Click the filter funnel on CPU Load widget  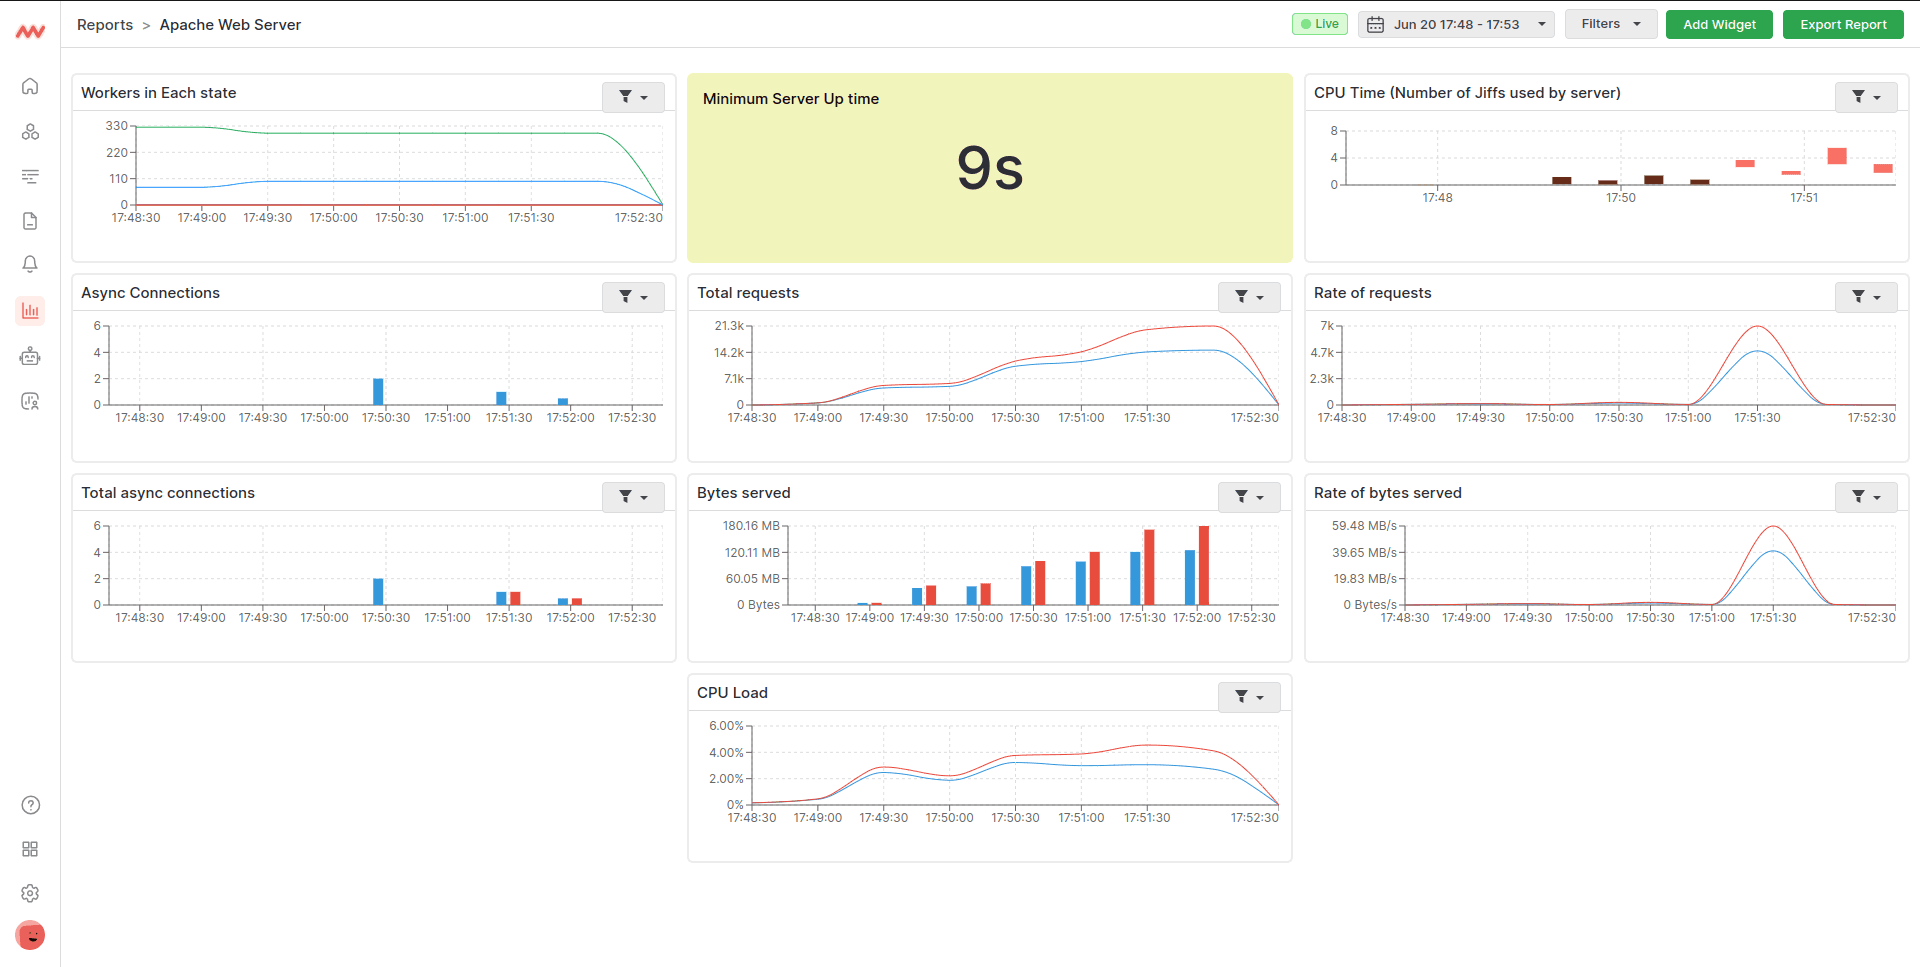(1243, 696)
